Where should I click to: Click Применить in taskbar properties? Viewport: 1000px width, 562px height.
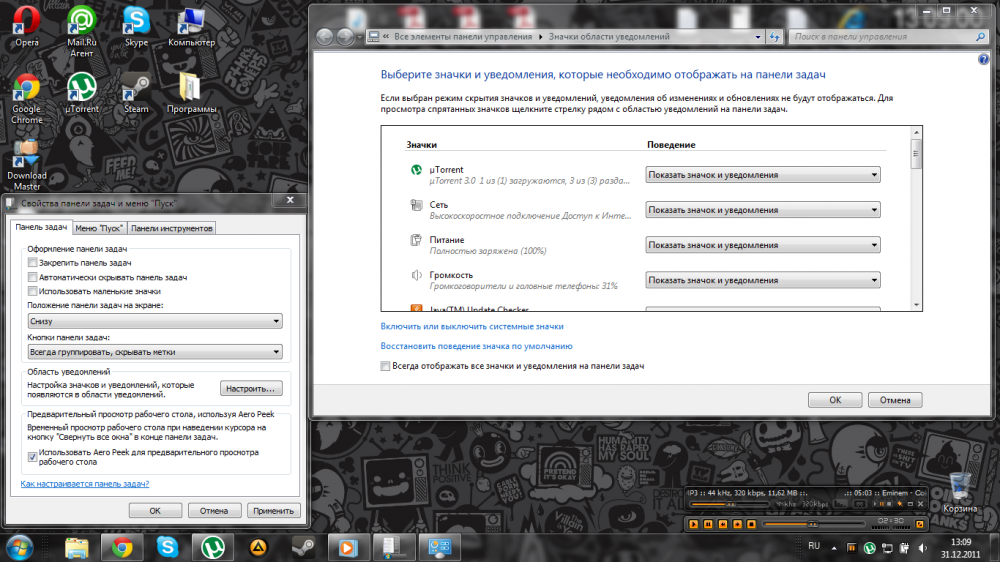pos(273,511)
